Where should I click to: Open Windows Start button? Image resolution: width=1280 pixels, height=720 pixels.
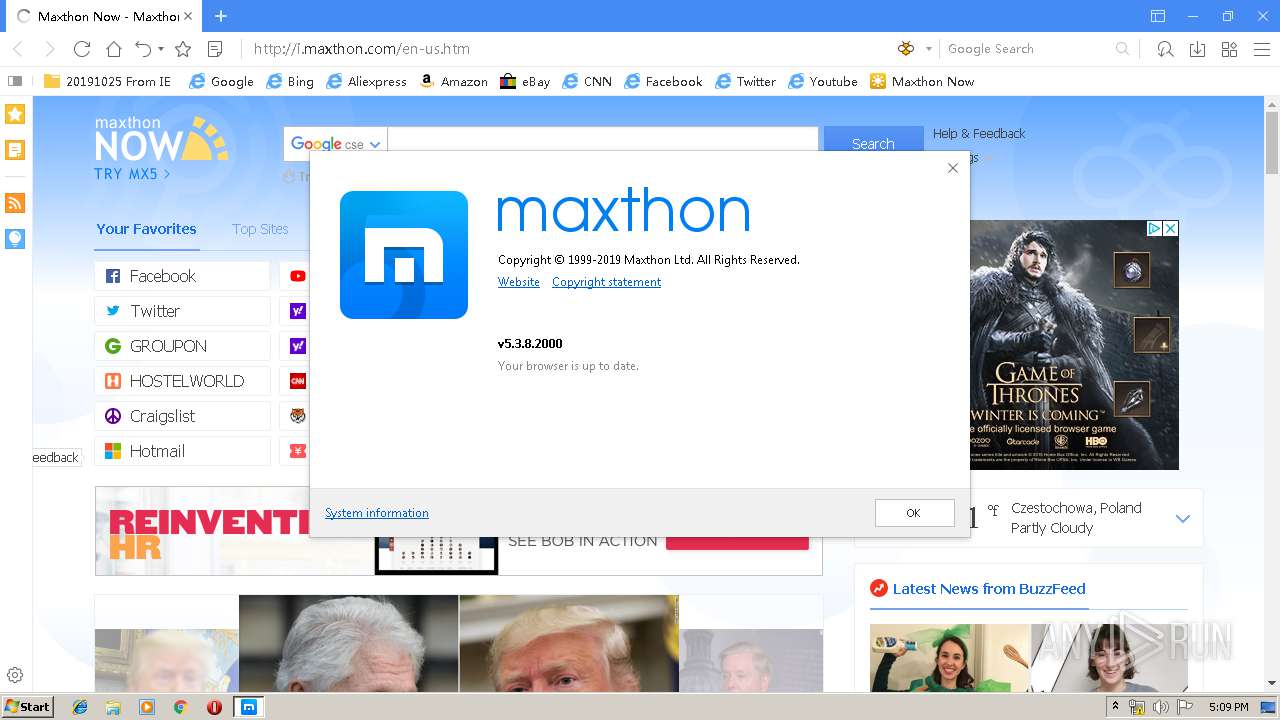(x=28, y=707)
